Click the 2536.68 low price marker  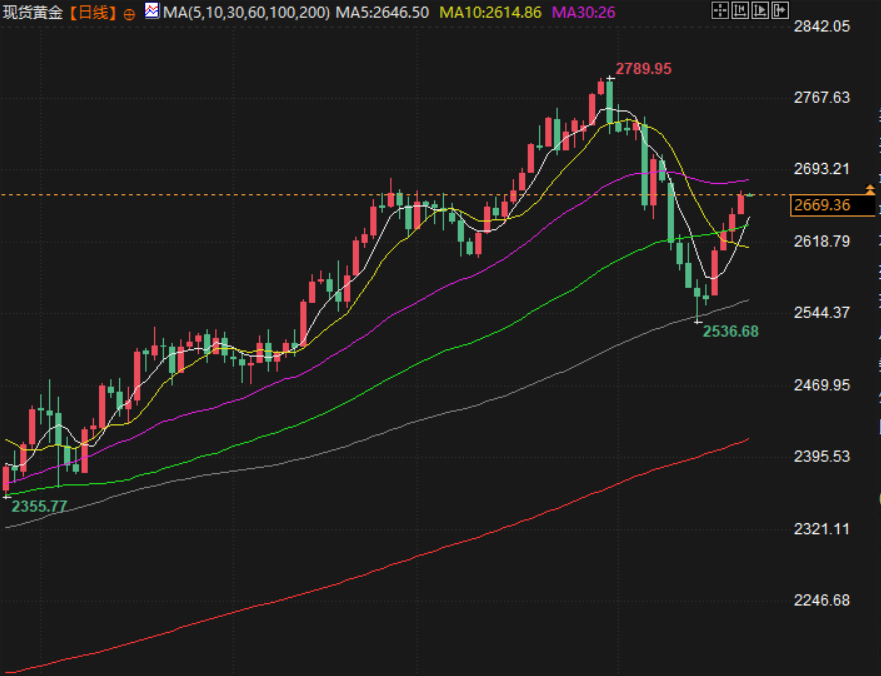pyautogui.click(x=730, y=331)
